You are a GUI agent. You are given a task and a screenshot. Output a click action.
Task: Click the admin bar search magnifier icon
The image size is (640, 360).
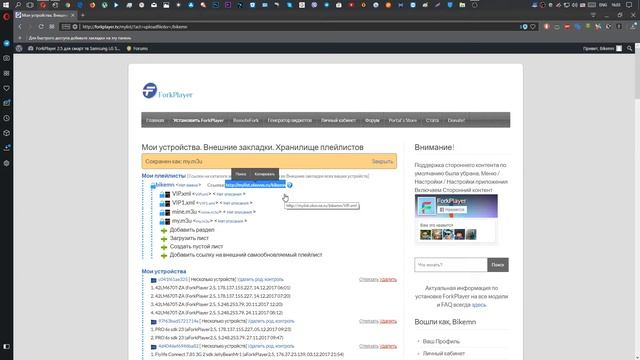tap(629, 48)
